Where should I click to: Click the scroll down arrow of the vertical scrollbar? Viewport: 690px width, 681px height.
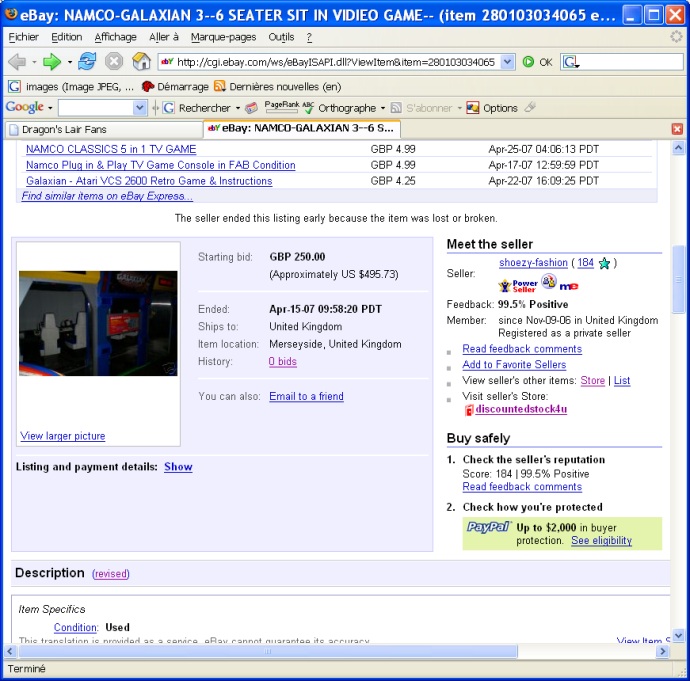tap(678, 636)
